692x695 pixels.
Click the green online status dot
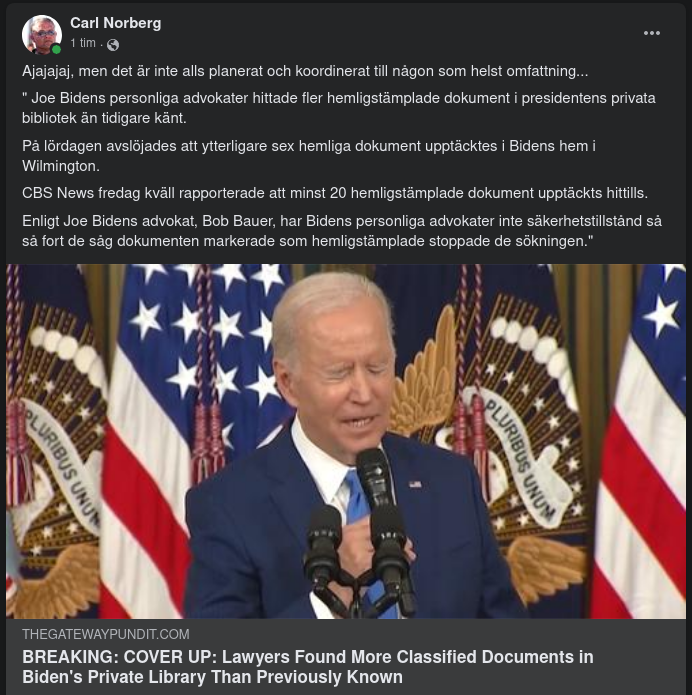tap(57, 49)
